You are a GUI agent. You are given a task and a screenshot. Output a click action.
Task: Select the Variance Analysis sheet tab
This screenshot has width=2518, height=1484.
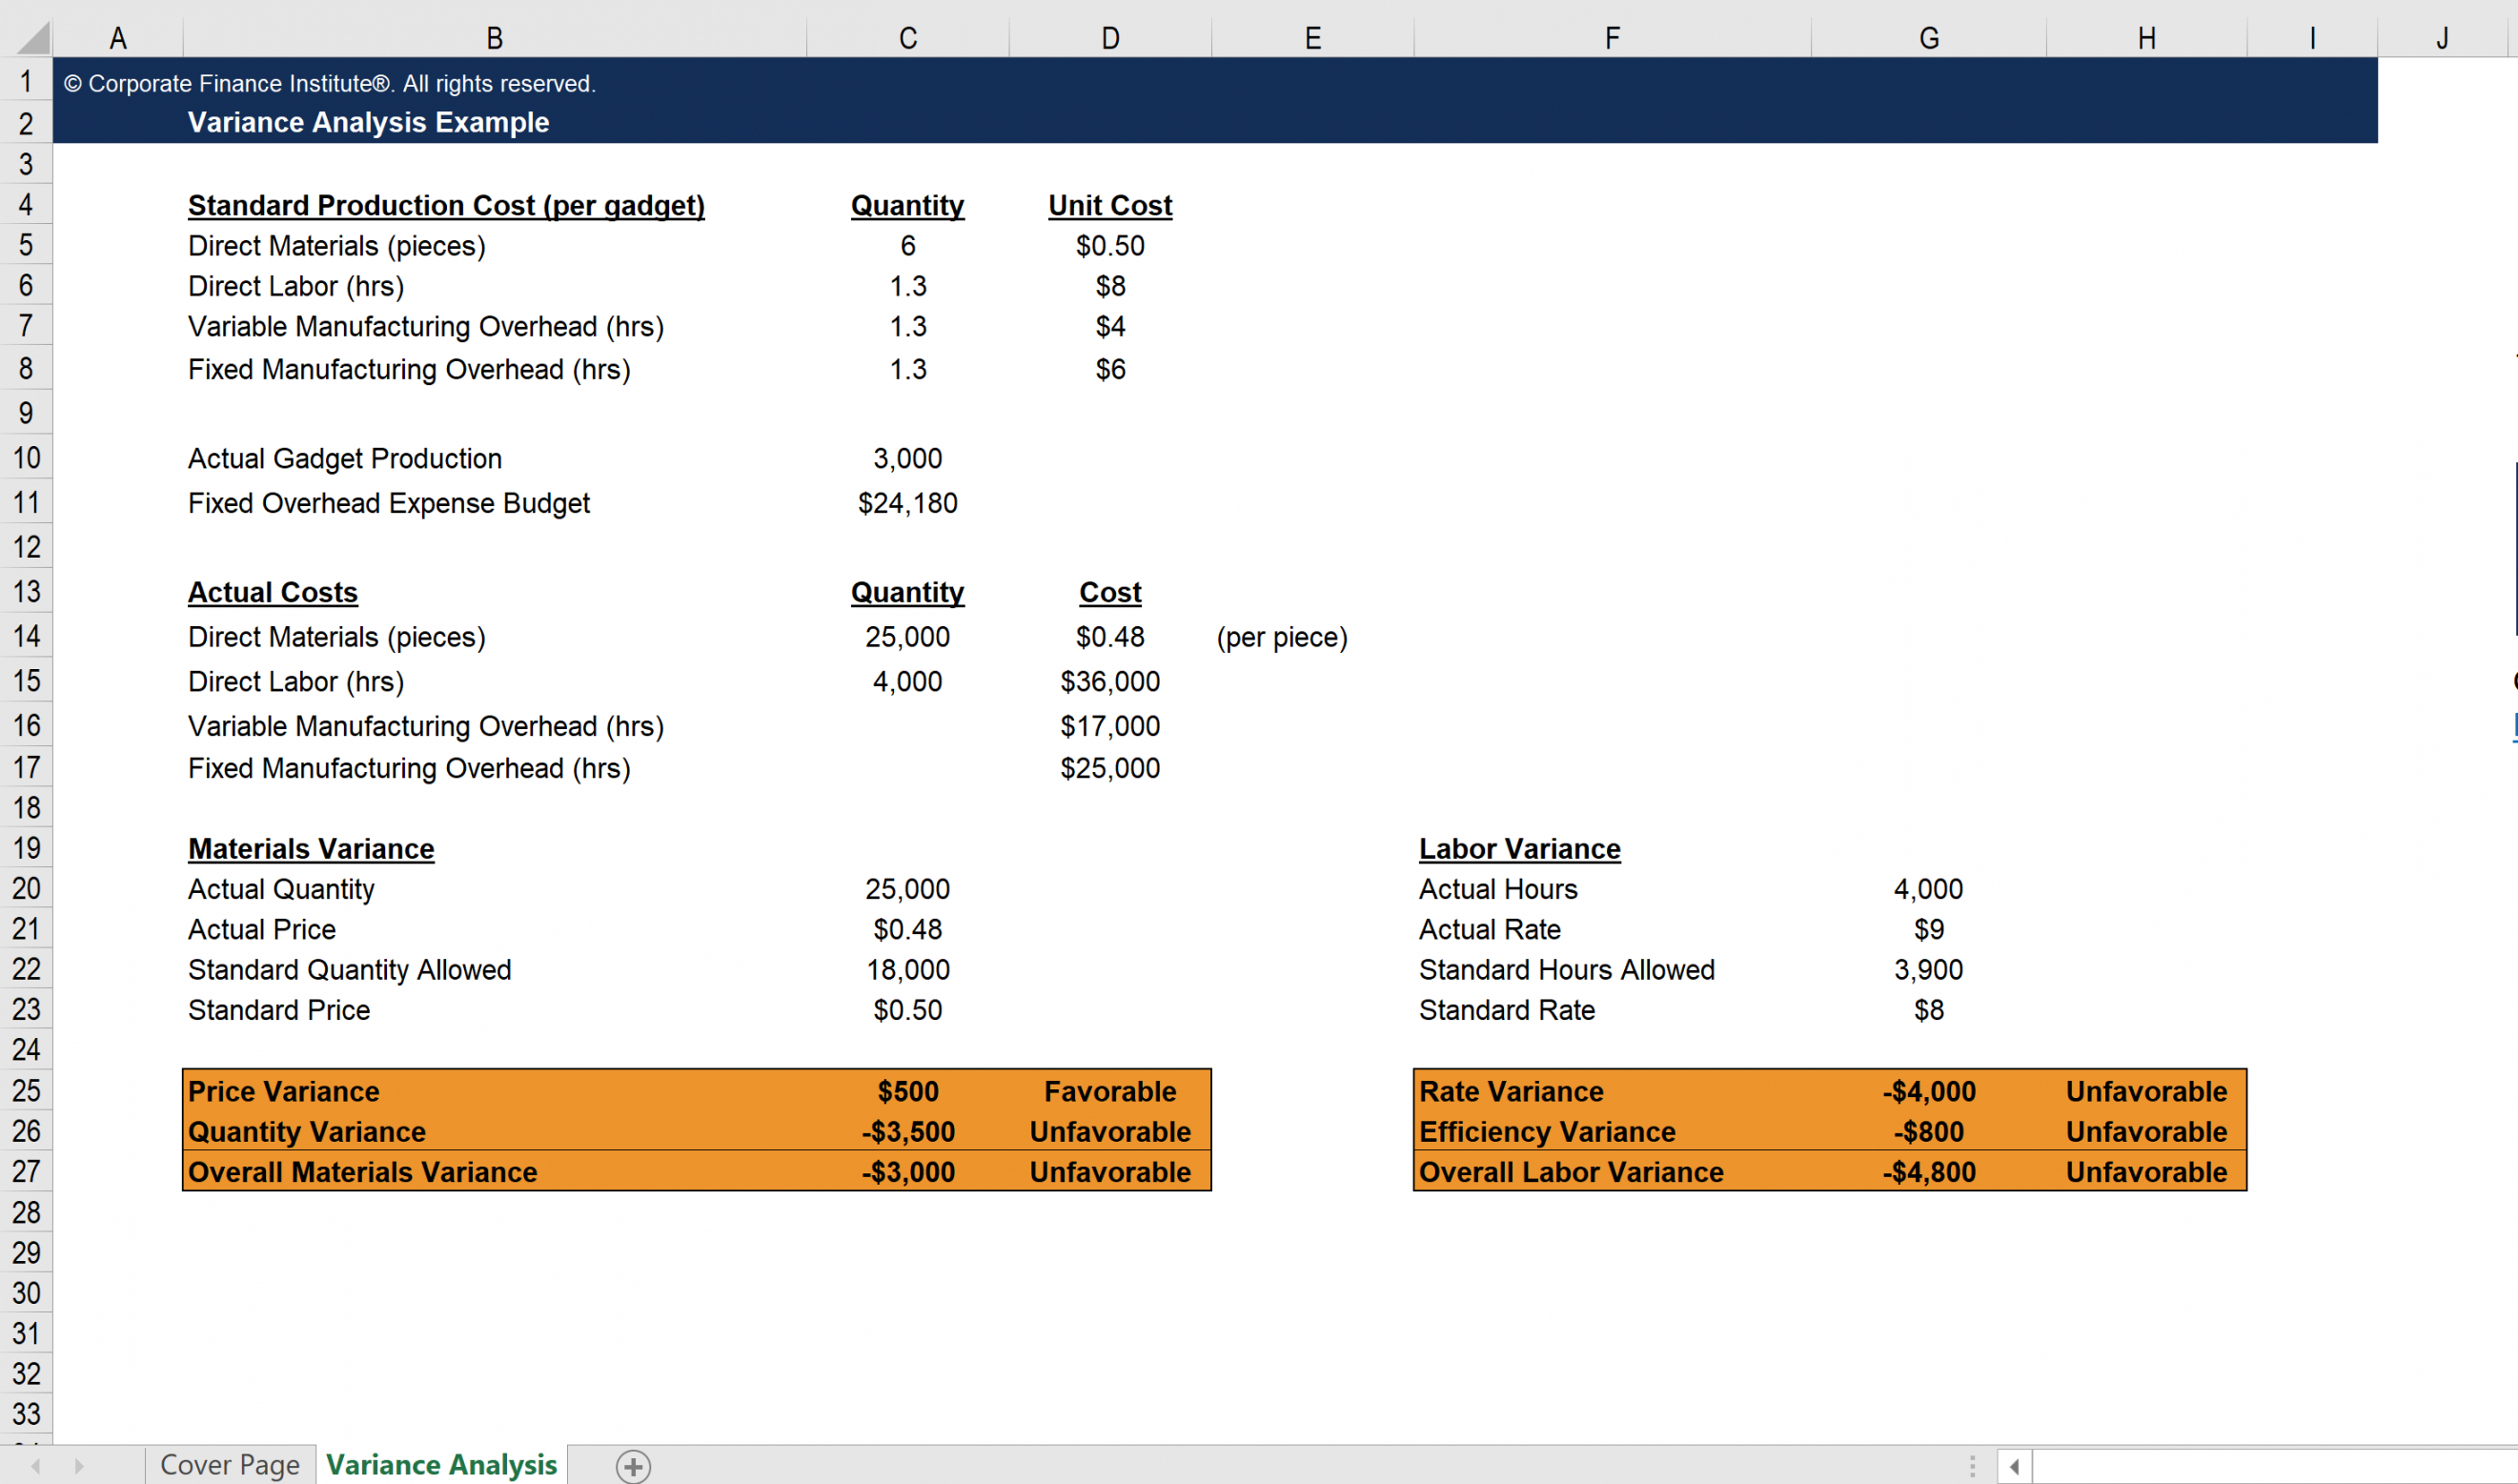[x=441, y=1465]
